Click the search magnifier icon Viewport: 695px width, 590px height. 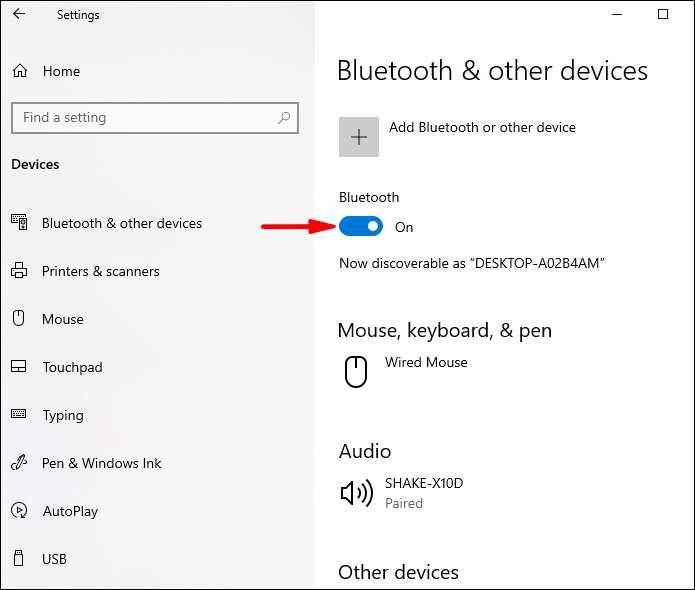point(285,118)
